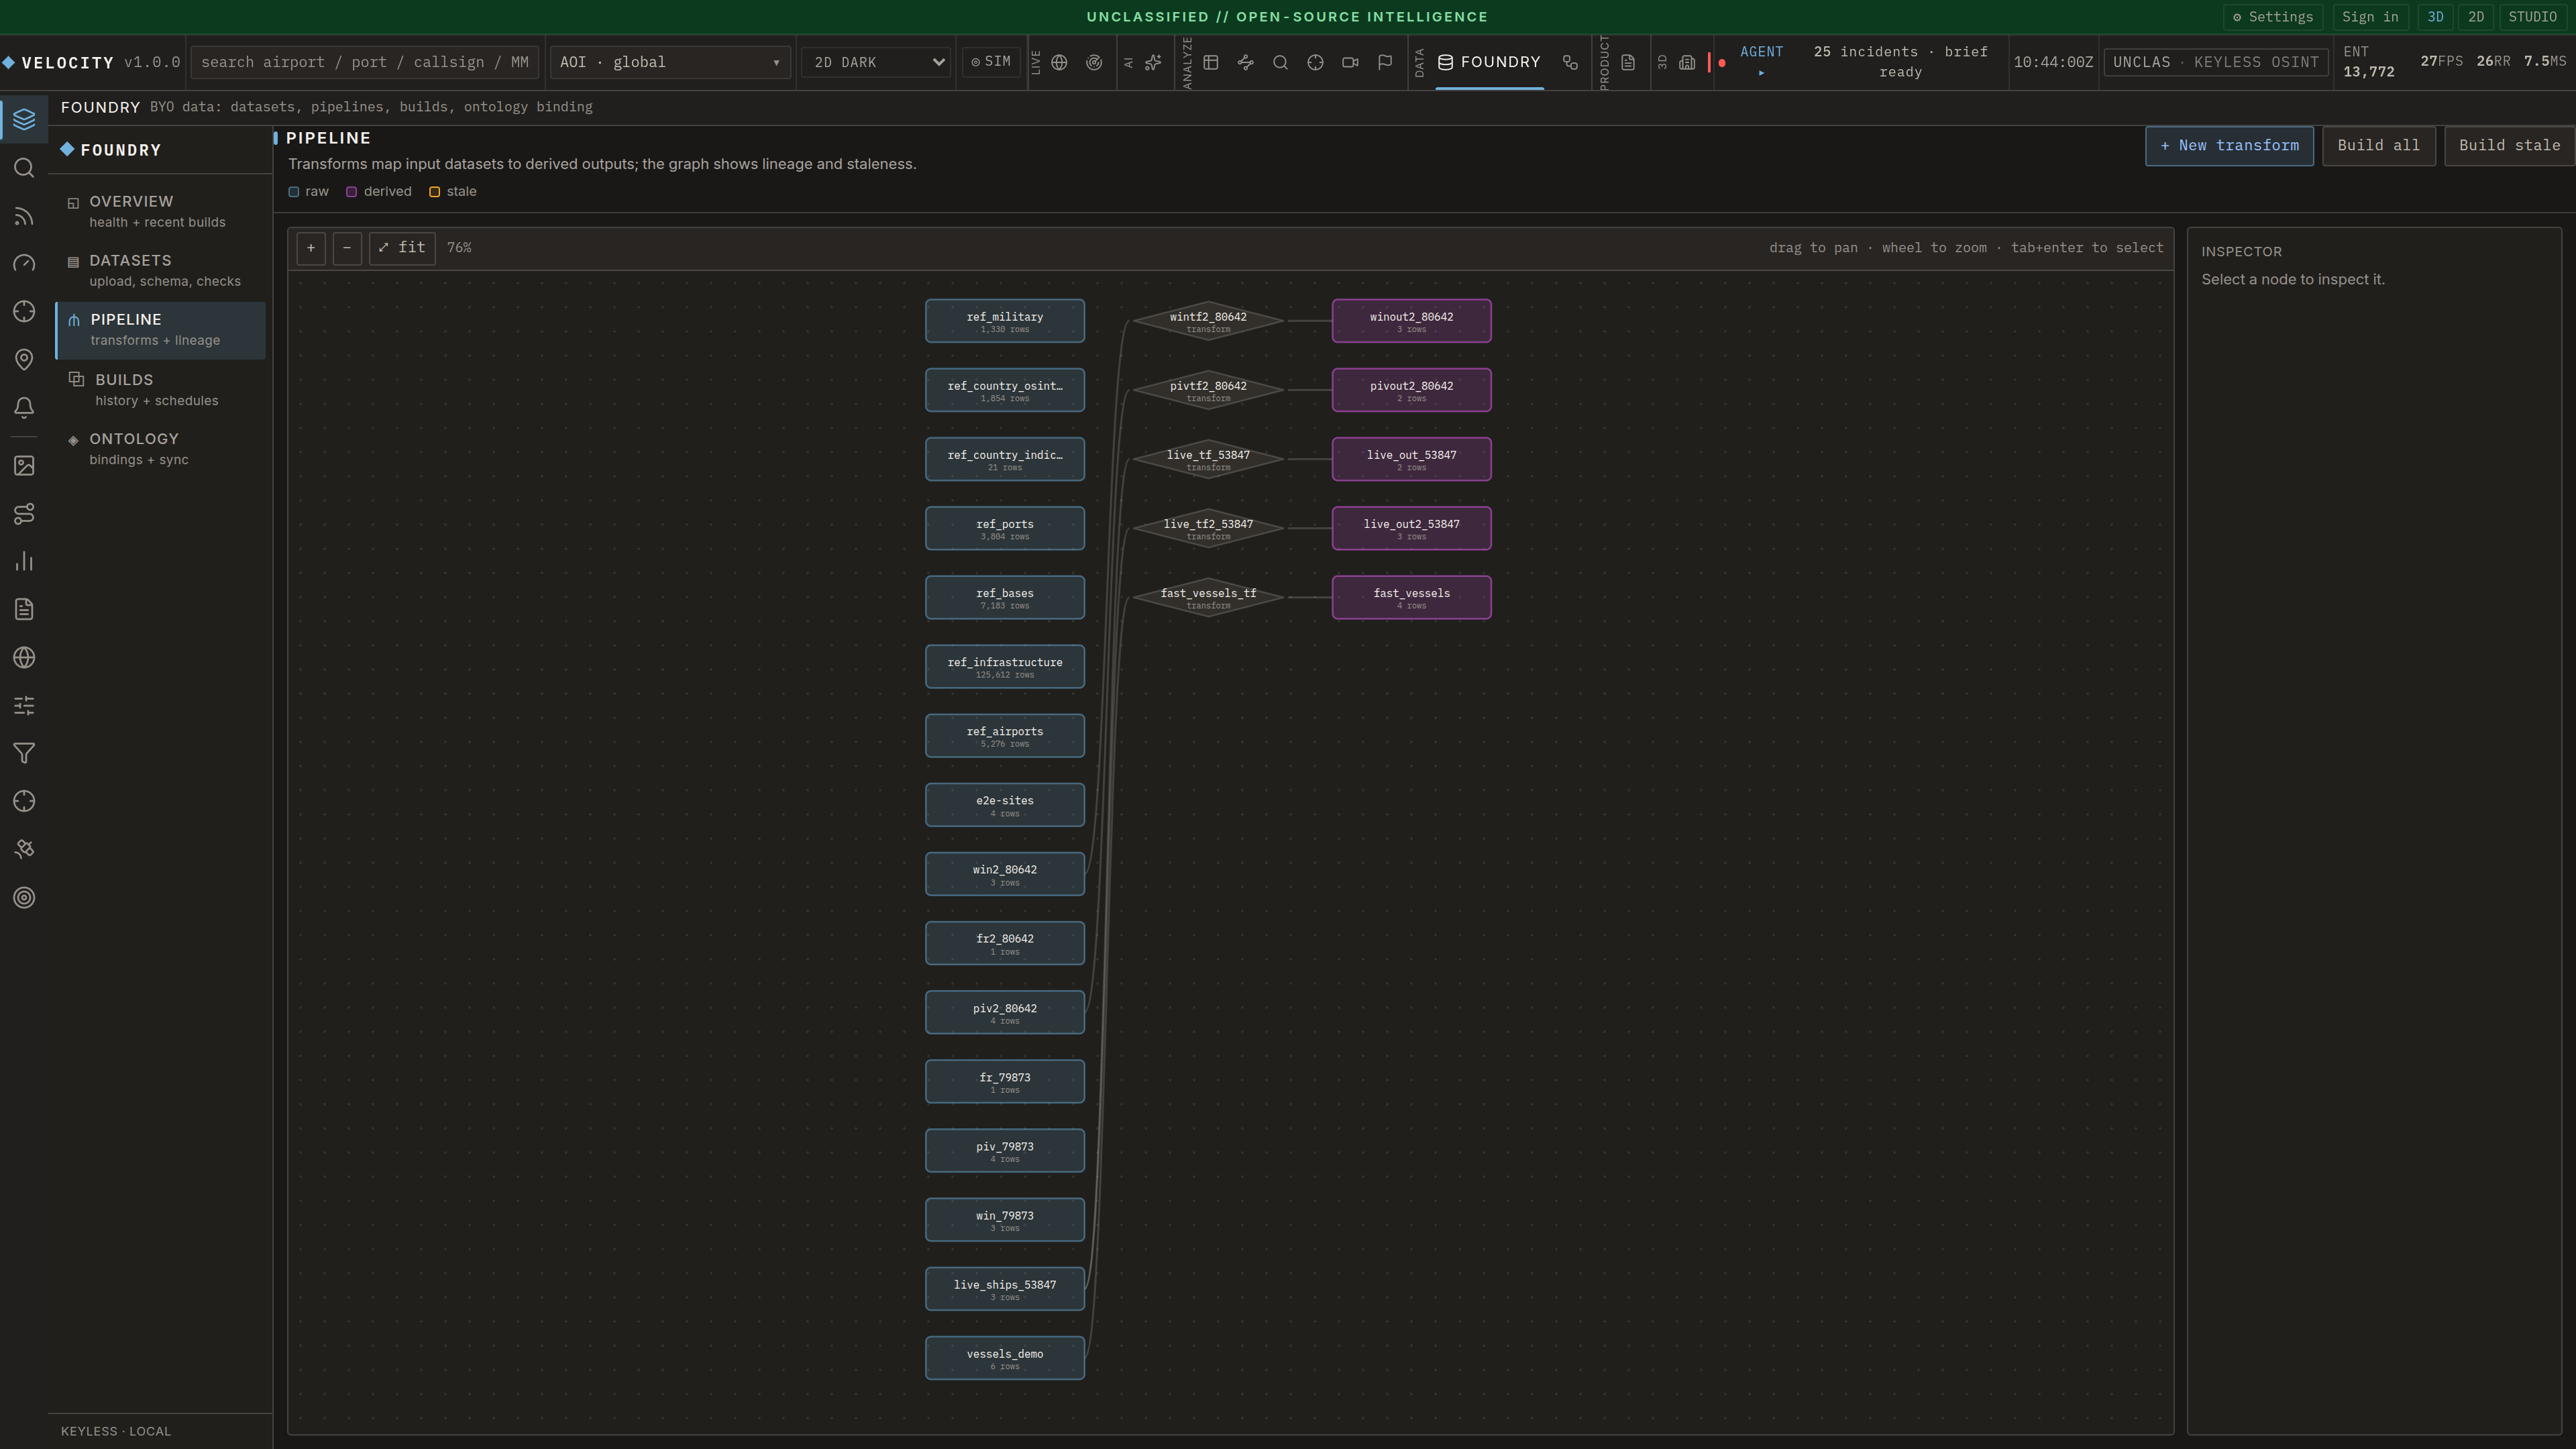Switch to 2D view mode
Screen dimensions: 2576x1449
[x=2475, y=17]
